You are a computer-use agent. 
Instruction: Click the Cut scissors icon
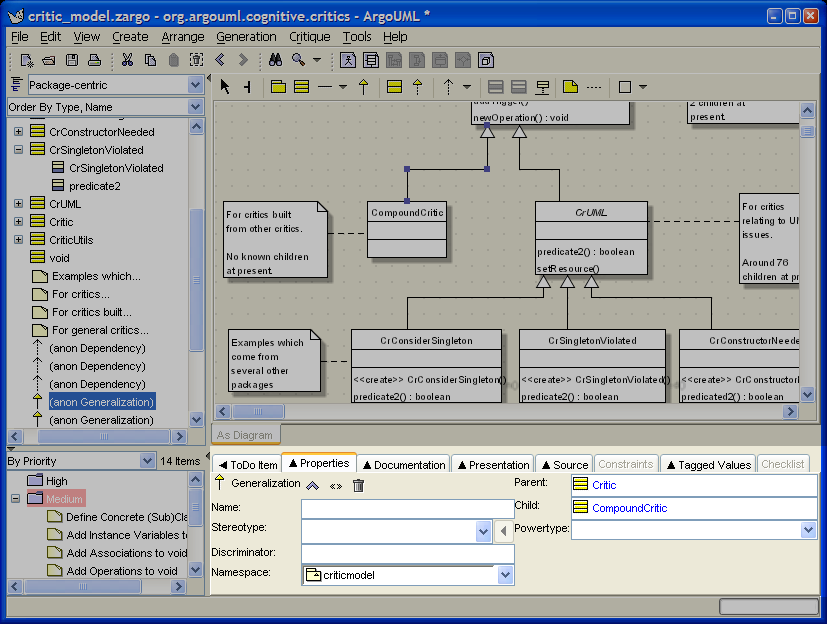(128, 60)
